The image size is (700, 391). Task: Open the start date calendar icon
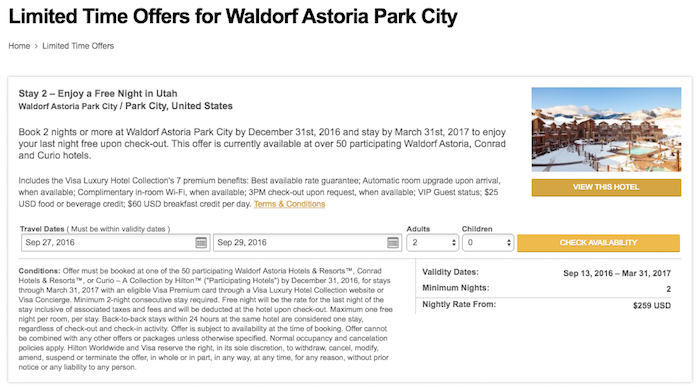(x=201, y=242)
